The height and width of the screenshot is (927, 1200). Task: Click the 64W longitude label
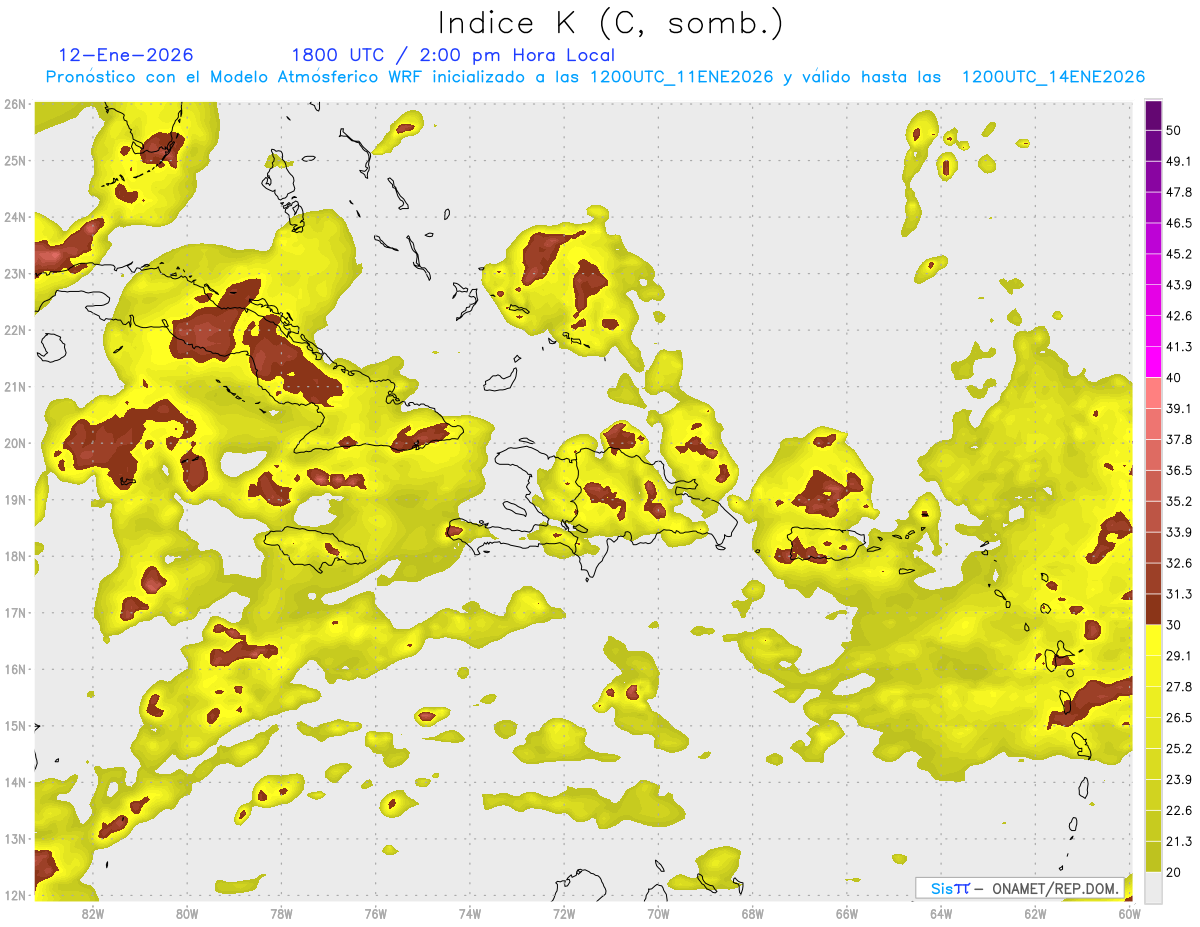941,913
